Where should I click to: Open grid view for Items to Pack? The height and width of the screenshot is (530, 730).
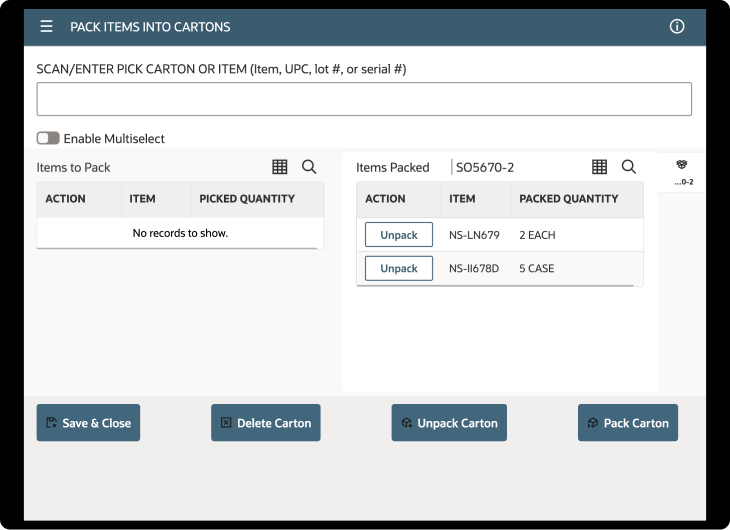[280, 167]
